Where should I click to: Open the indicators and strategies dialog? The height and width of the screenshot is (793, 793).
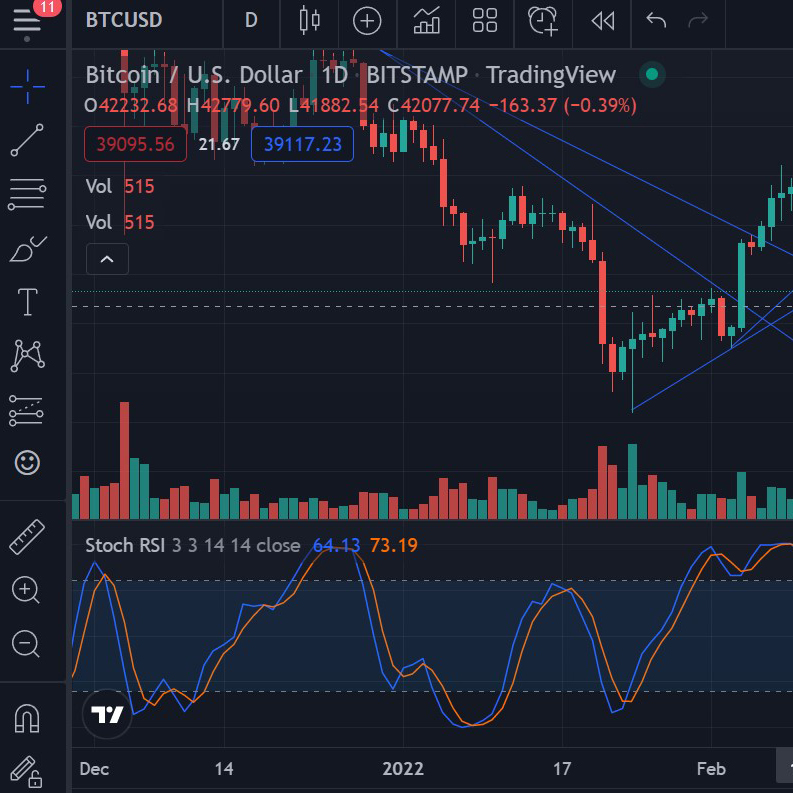click(426, 20)
